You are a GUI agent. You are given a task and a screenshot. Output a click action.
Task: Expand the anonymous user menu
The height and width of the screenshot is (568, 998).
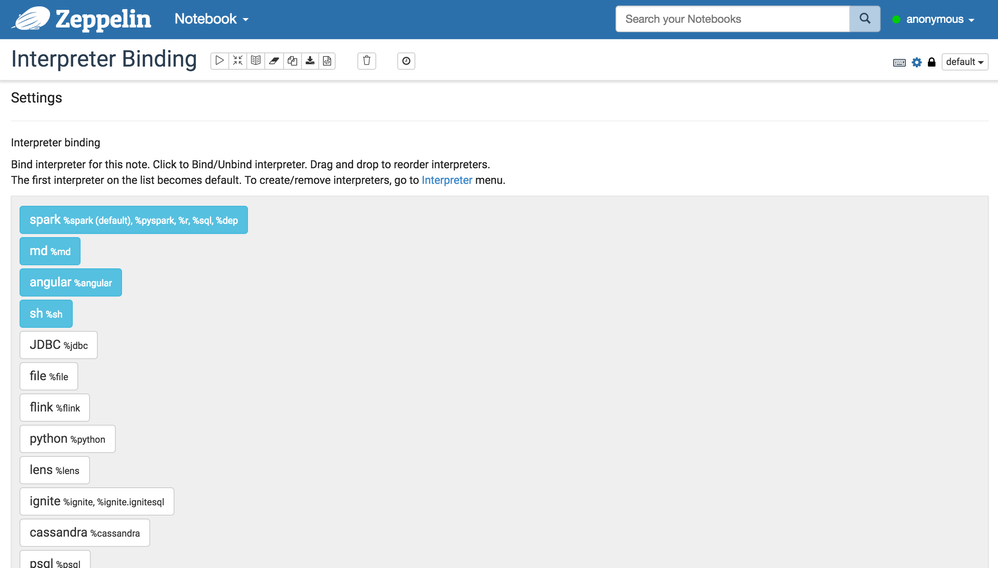click(x=934, y=19)
